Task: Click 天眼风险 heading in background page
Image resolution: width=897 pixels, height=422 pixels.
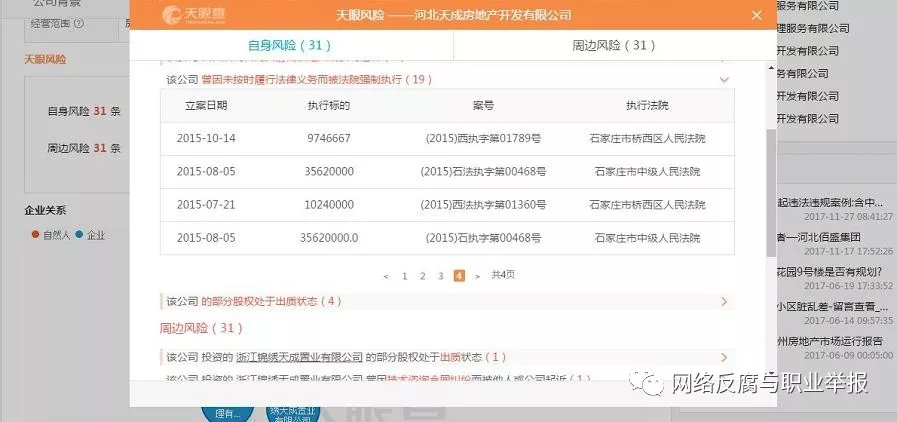Action: [x=45, y=59]
